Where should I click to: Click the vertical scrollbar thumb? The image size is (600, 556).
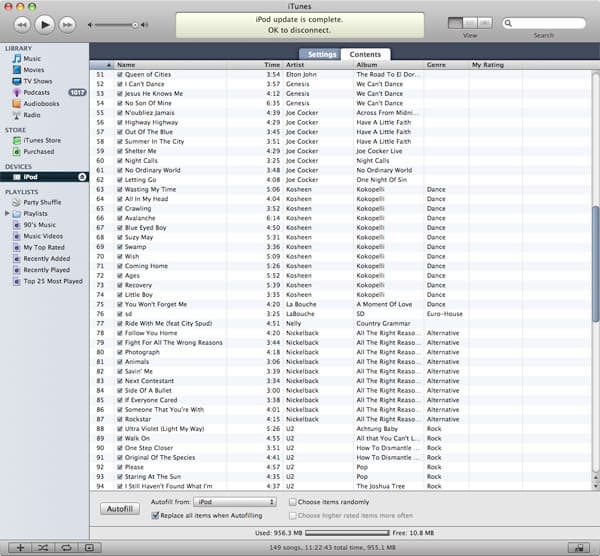tap(595, 264)
